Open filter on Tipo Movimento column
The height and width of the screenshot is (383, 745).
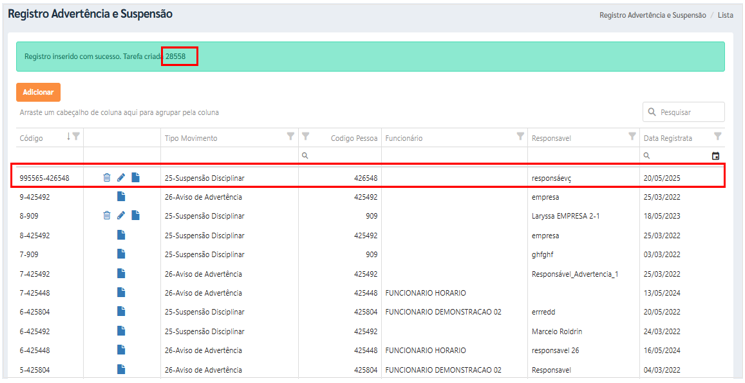[290, 137]
